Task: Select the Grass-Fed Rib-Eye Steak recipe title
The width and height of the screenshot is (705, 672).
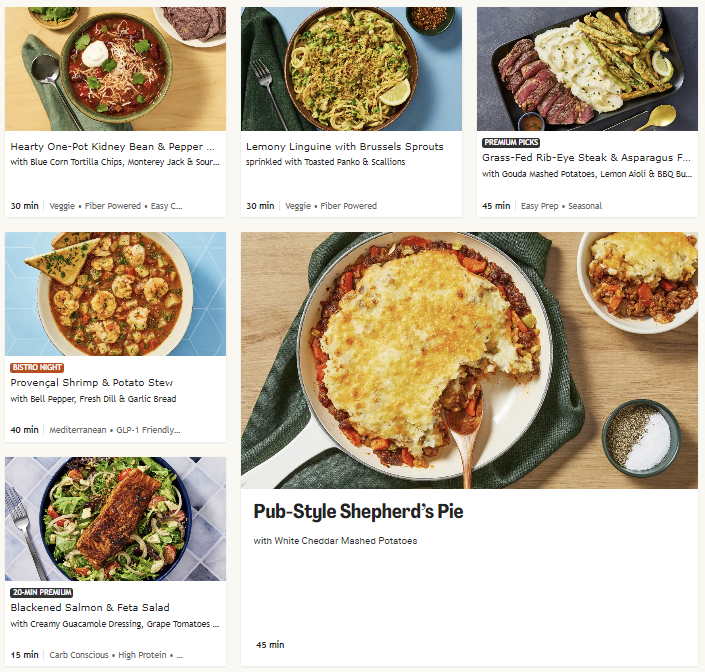Action: 586,158
